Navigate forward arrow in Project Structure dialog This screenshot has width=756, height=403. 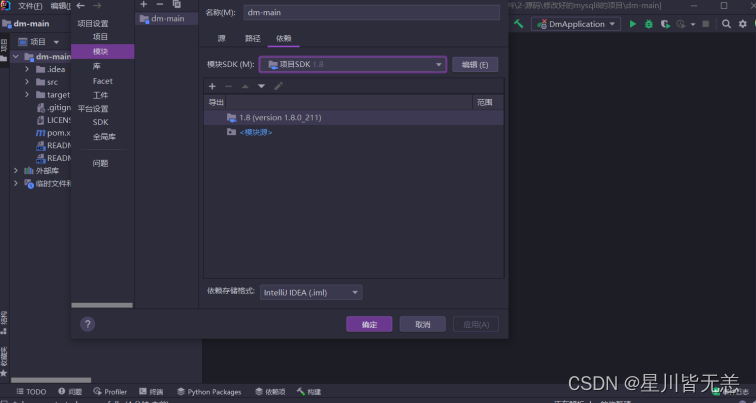pos(97,6)
